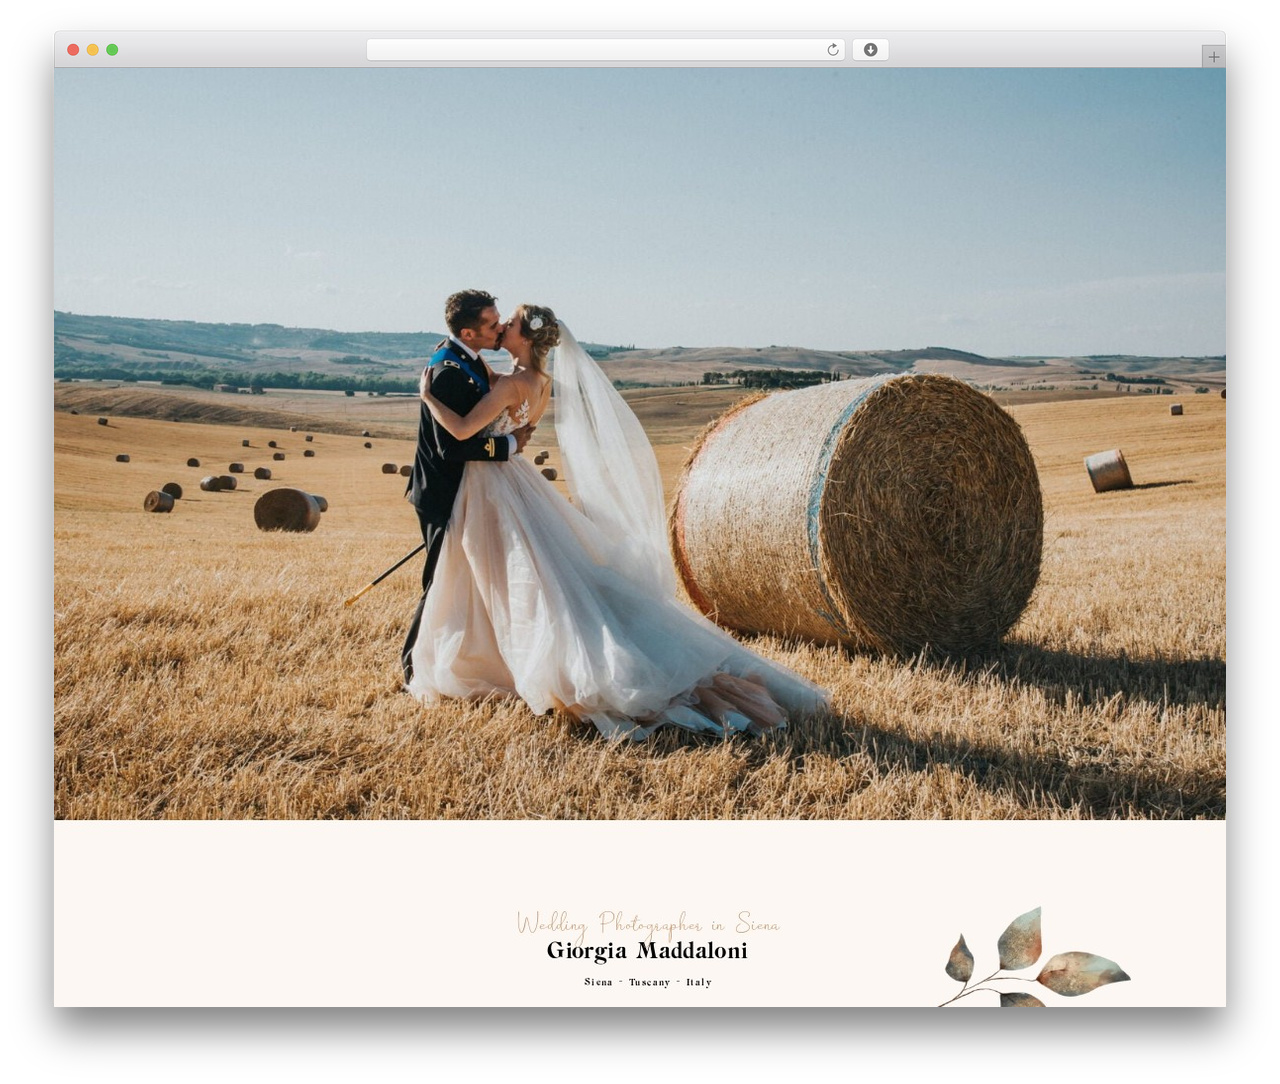This screenshot has width=1280, height=1084.
Task: Reload the page using the refresh icon
Action: [x=832, y=50]
